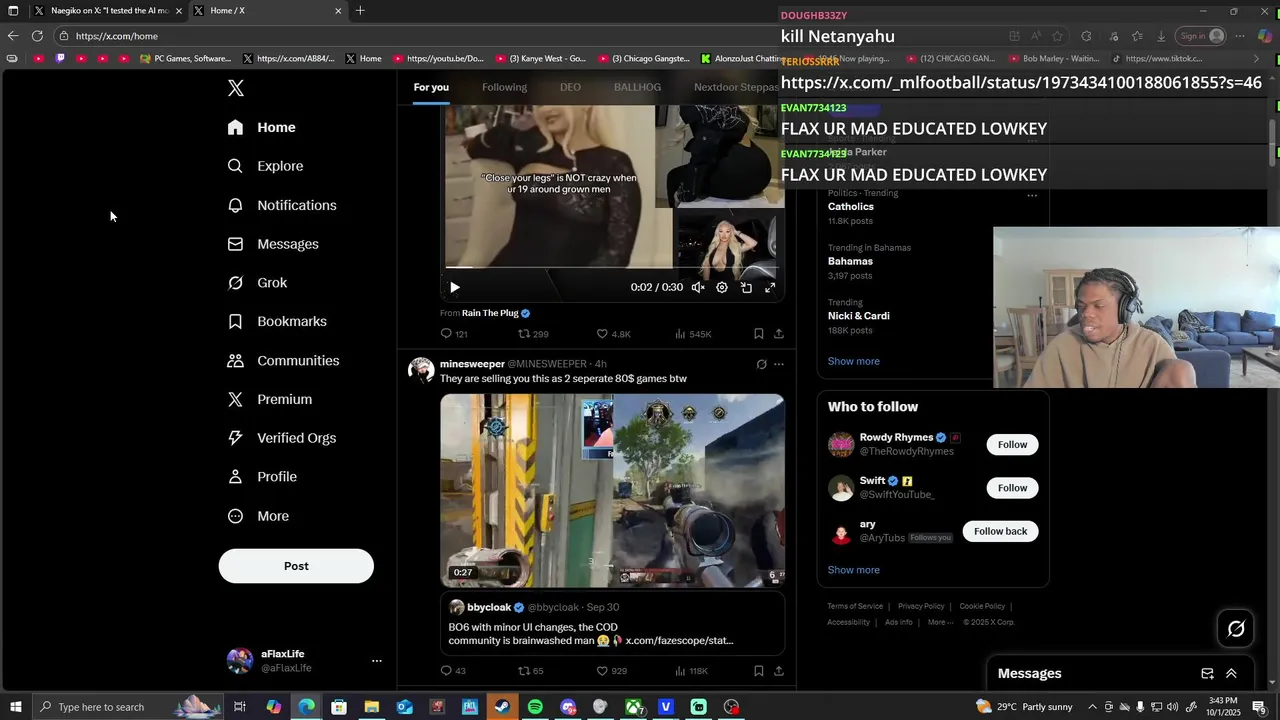The image size is (1280, 720).
Task: Switch to the BALLHOG tab
Action: click(x=637, y=87)
